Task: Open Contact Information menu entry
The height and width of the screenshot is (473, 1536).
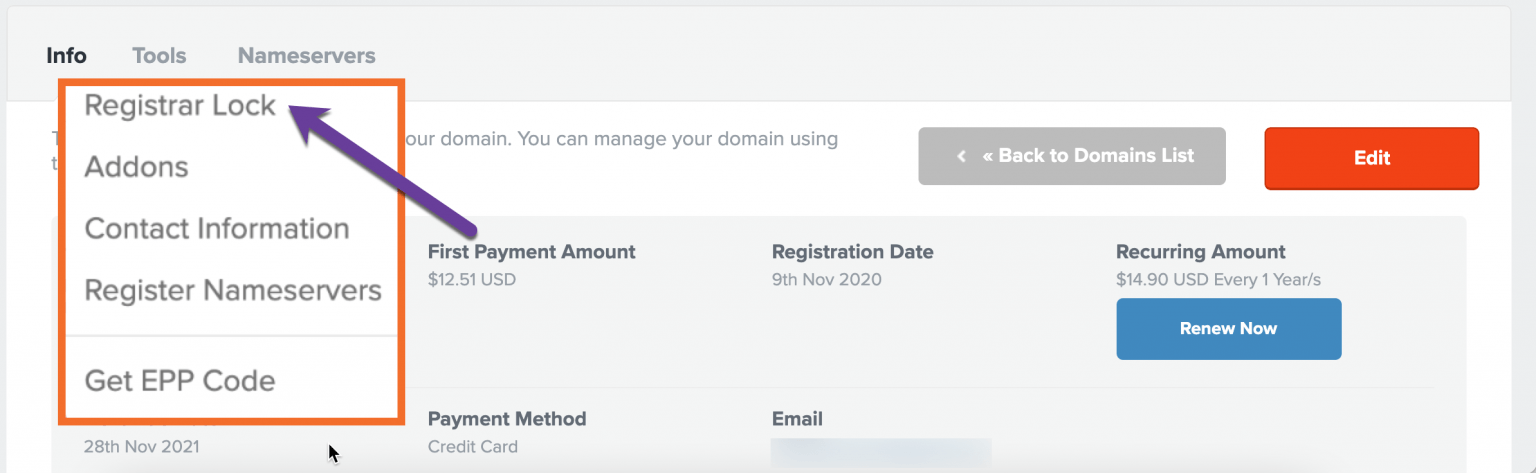Action: click(217, 229)
